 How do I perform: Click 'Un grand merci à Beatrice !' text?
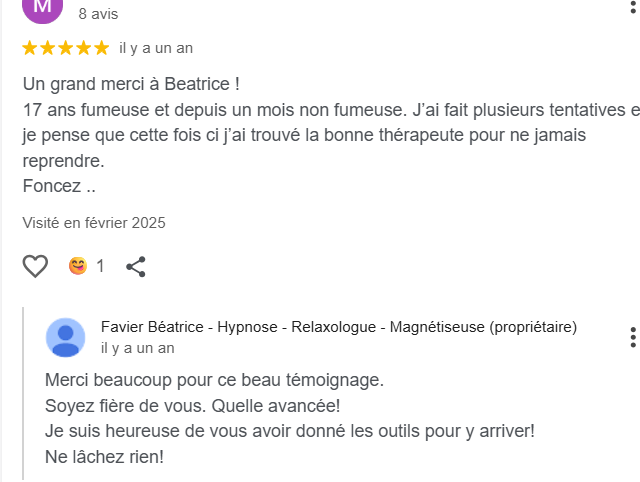click(131, 84)
